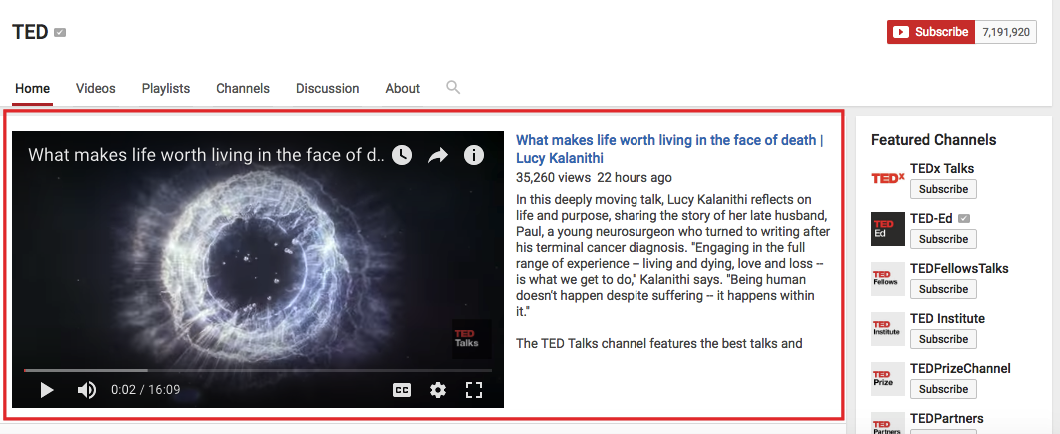1060x434 pixels.
Task: Enter fullscreen mode on the video
Action: 474,390
